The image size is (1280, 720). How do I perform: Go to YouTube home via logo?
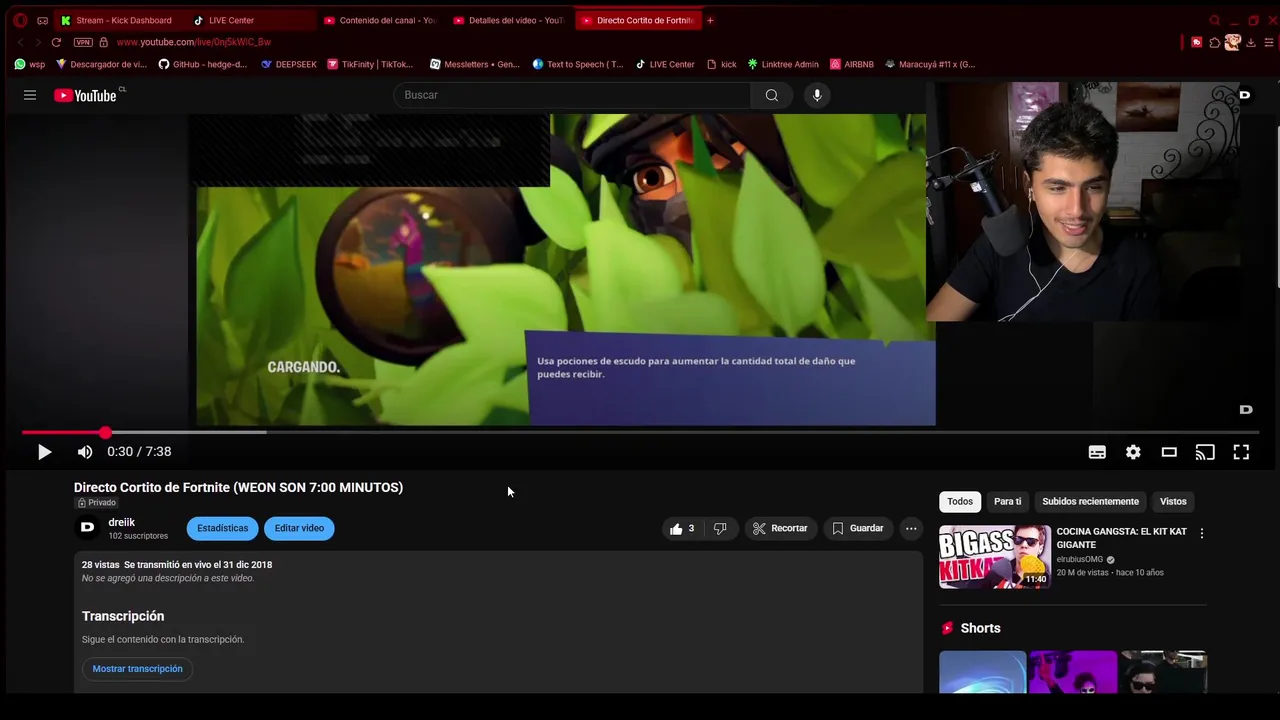(86, 95)
